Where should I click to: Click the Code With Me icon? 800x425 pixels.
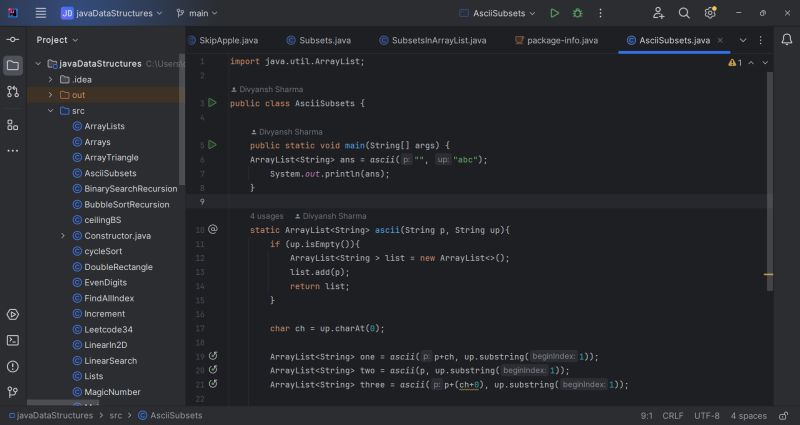pos(659,13)
